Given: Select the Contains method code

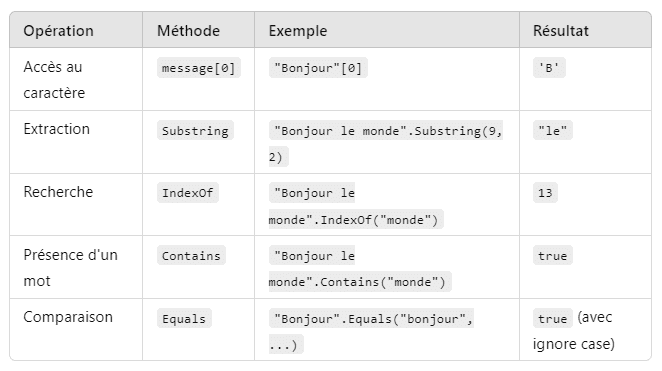Looking at the screenshot, I should (x=191, y=255).
